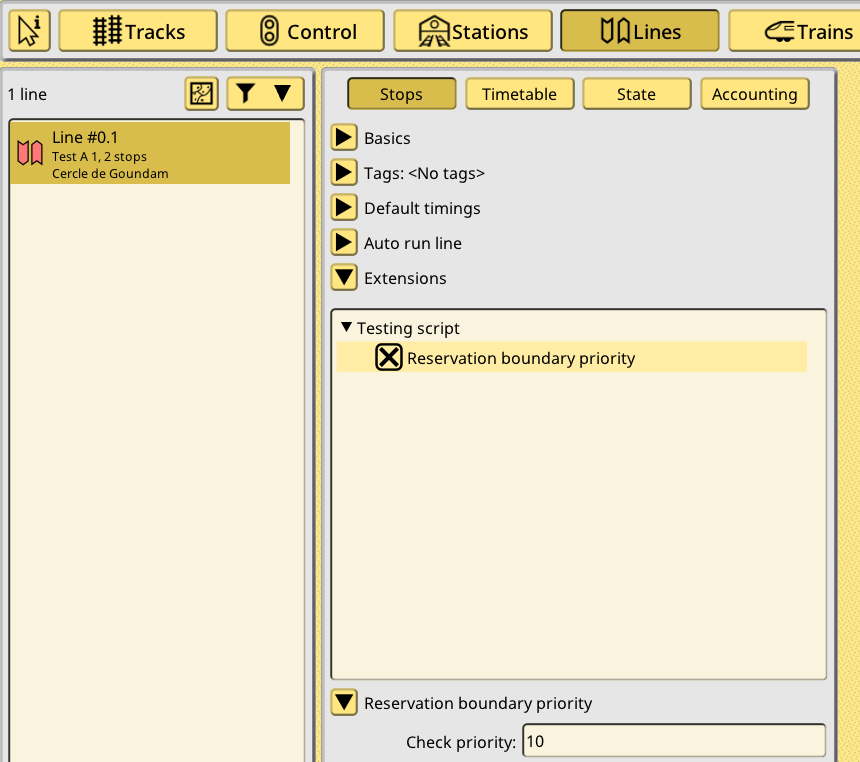860x762 pixels.
Task: Expand the Tags section
Action: point(344,173)
